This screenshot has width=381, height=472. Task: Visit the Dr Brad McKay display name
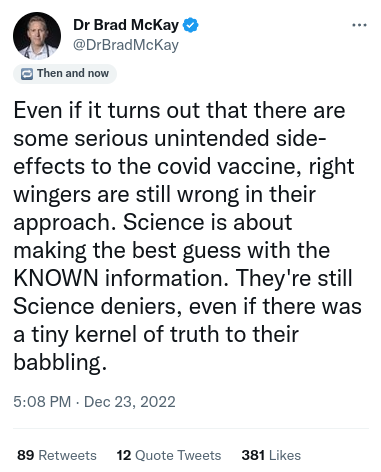point(126,25)
